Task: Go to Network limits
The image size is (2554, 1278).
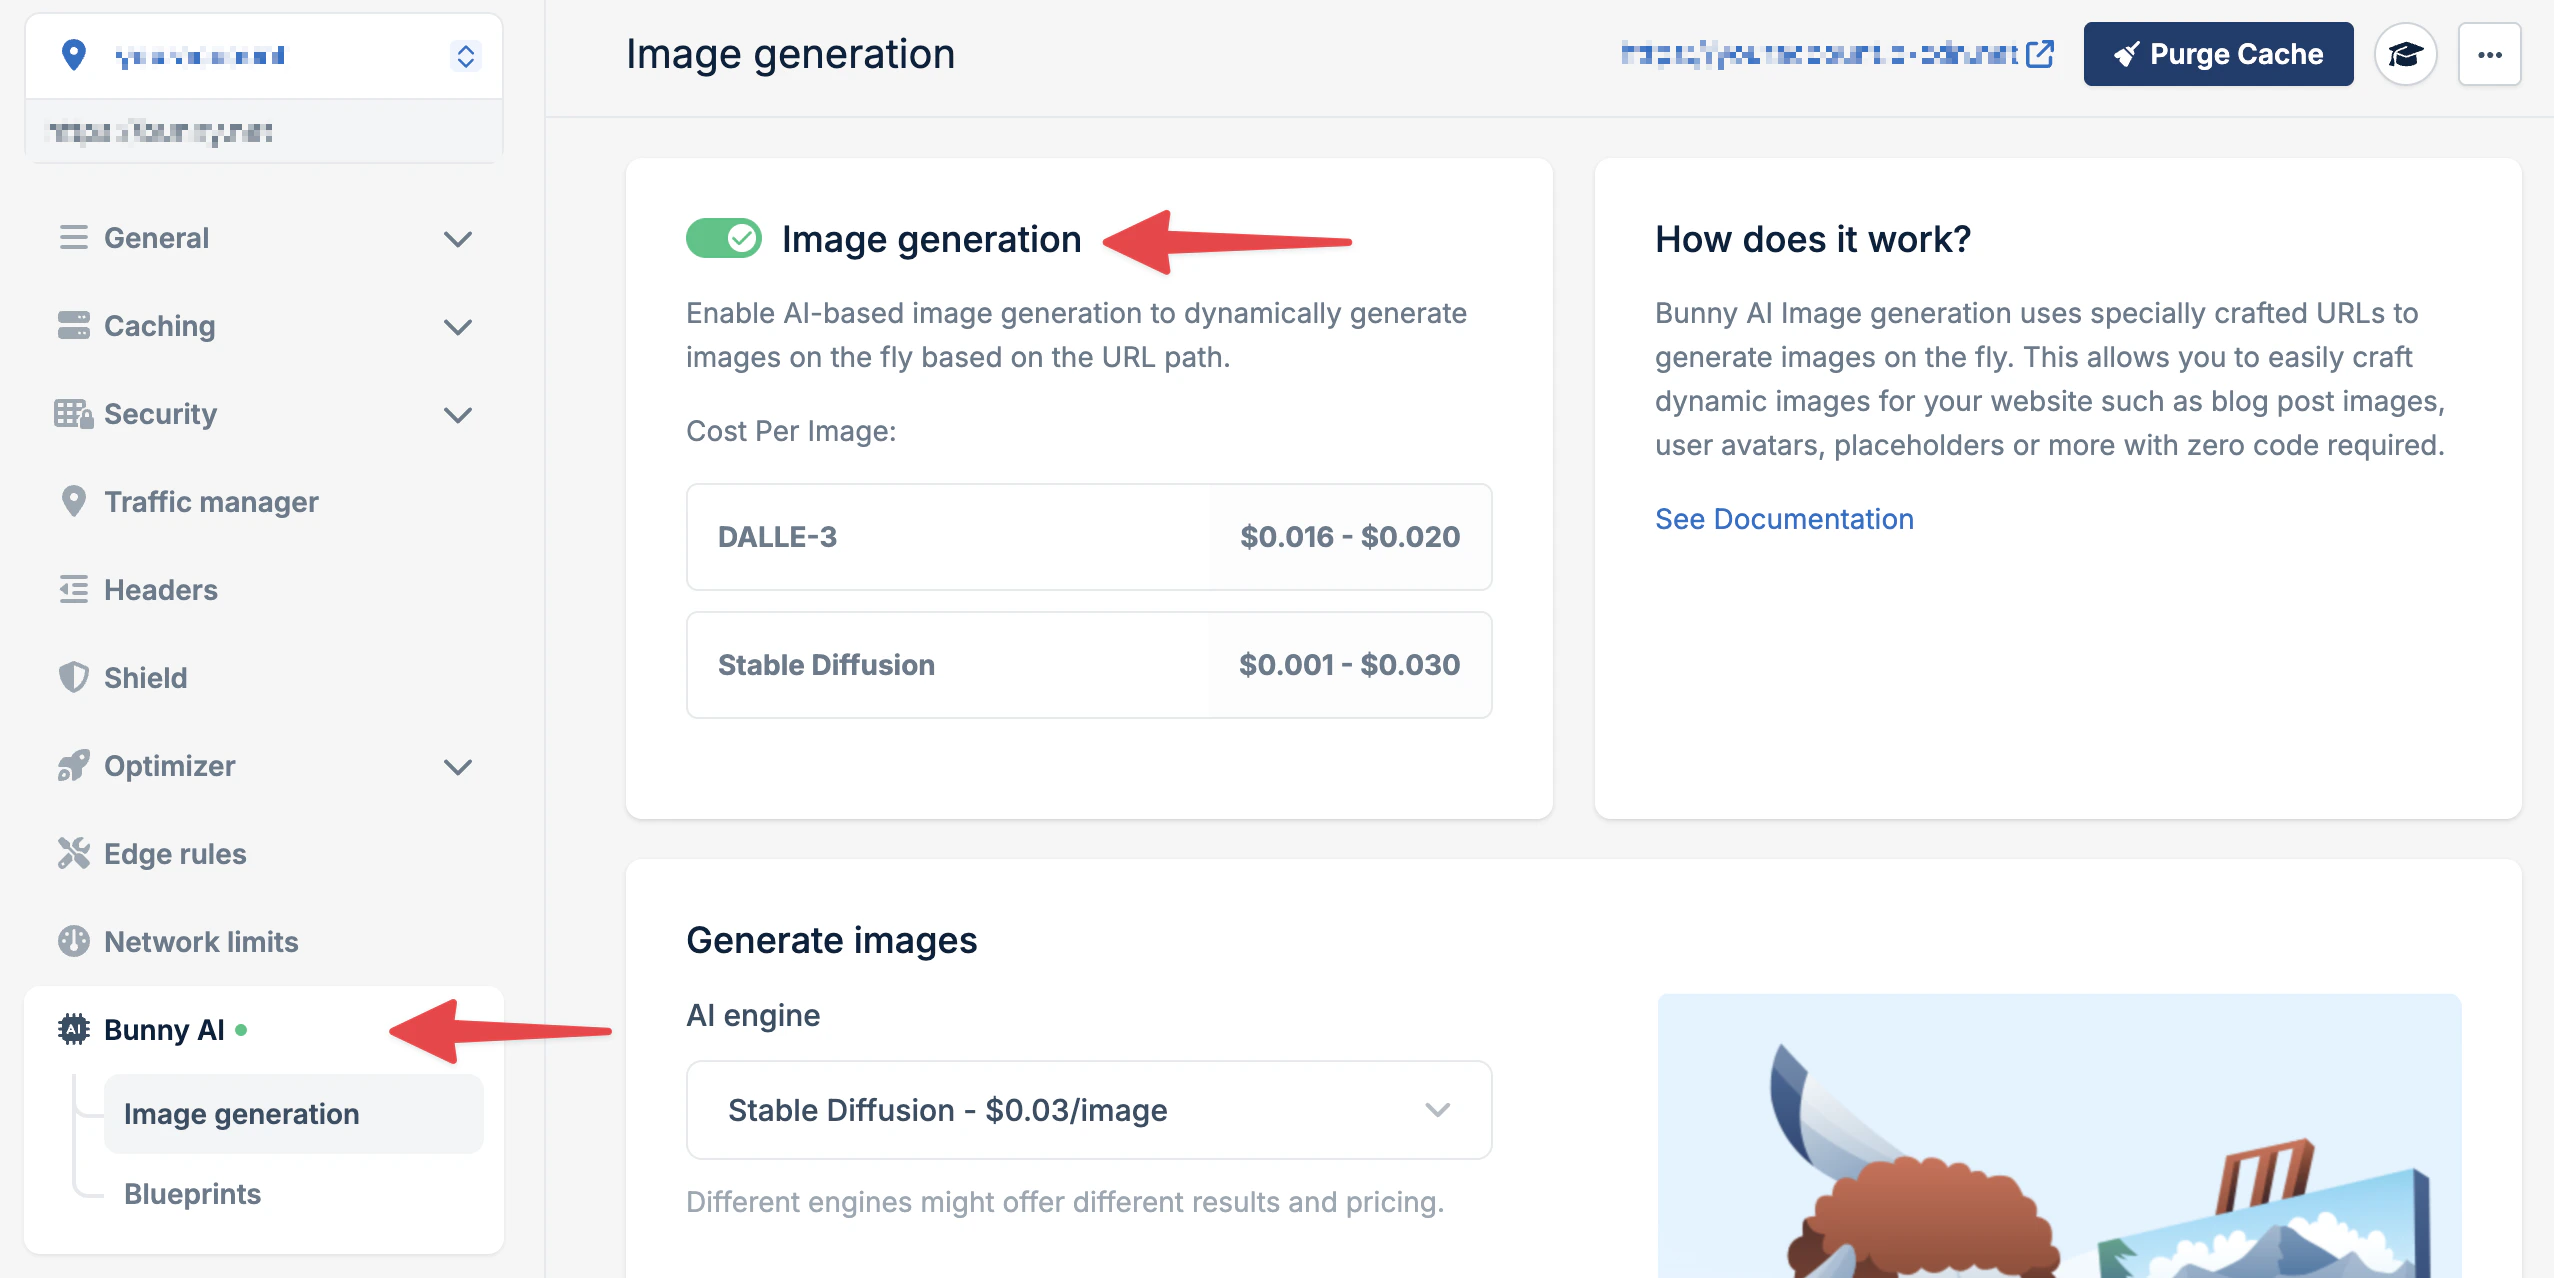Action: [264, 942]
